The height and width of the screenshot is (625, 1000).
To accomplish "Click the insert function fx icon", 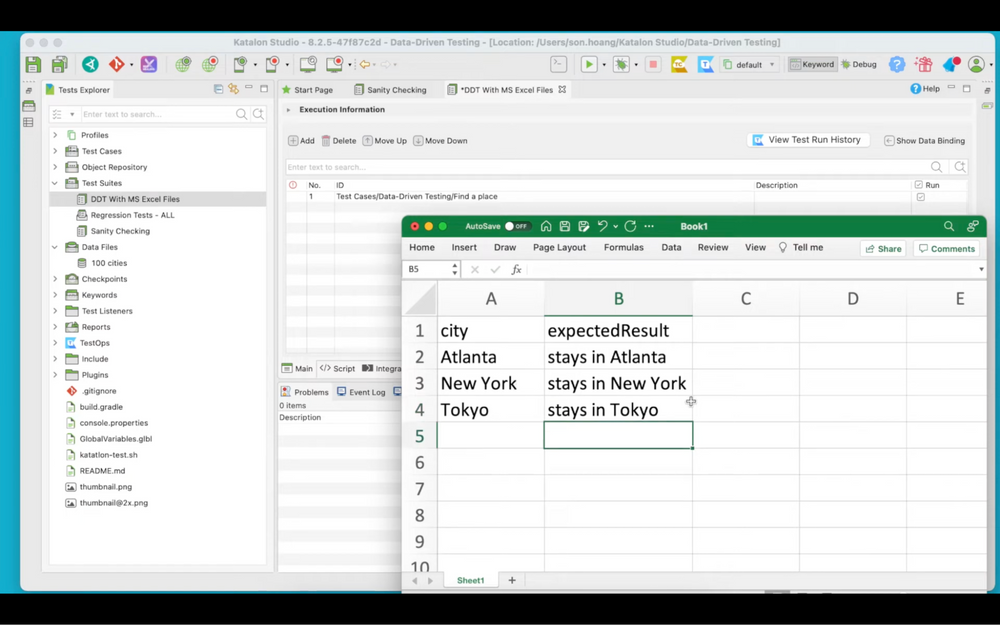I will [x=516, y=270].
